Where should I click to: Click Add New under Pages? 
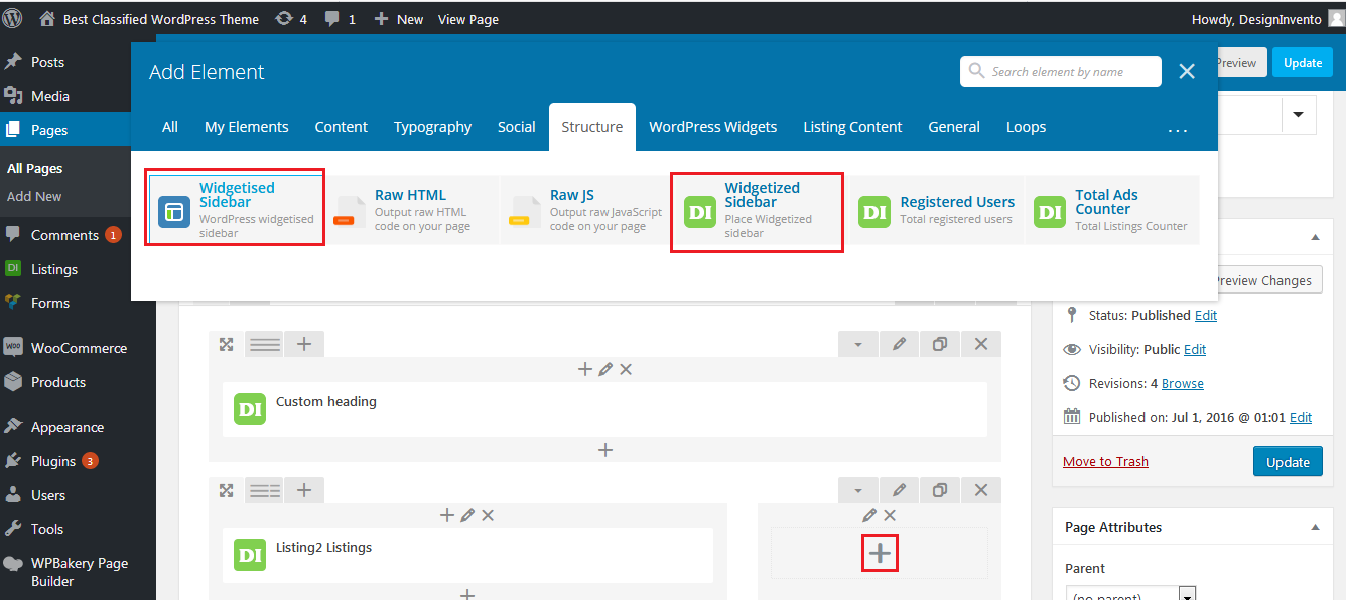point(34,197)
